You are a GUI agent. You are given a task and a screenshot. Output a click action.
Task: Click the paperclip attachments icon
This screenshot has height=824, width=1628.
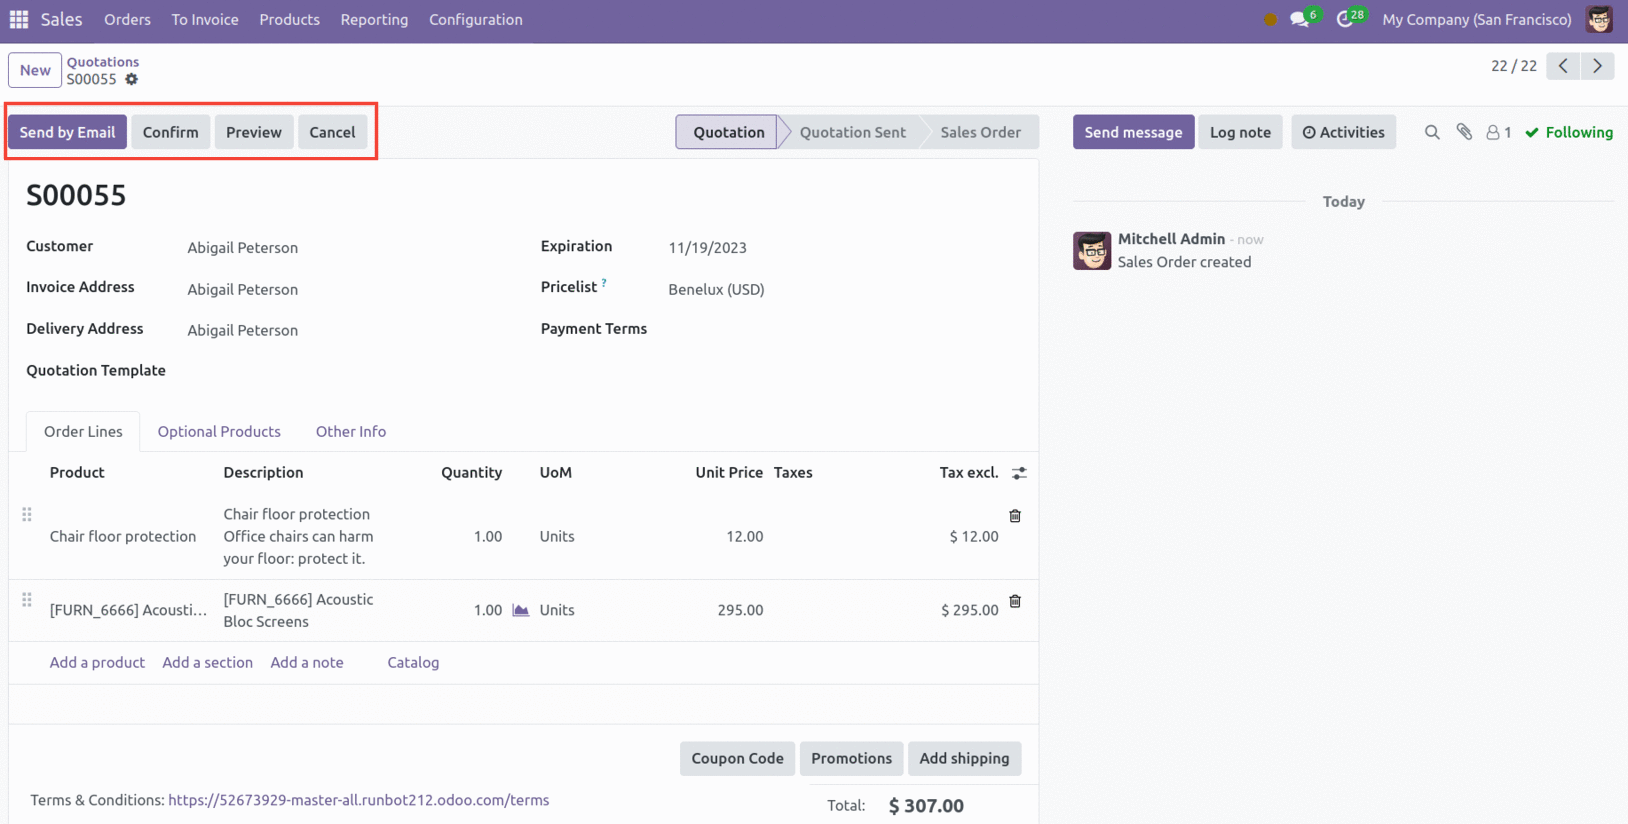(x=1464, y=132)
